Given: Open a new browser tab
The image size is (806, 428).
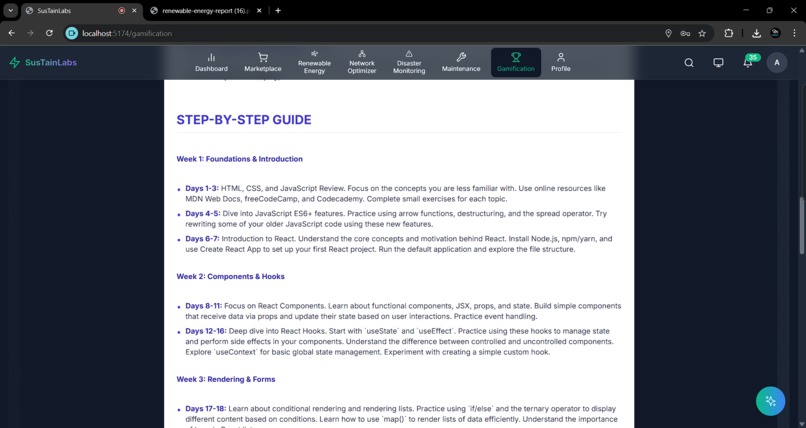Looking at the screenshot, I should pyautogui.click(x=278, y=11).
